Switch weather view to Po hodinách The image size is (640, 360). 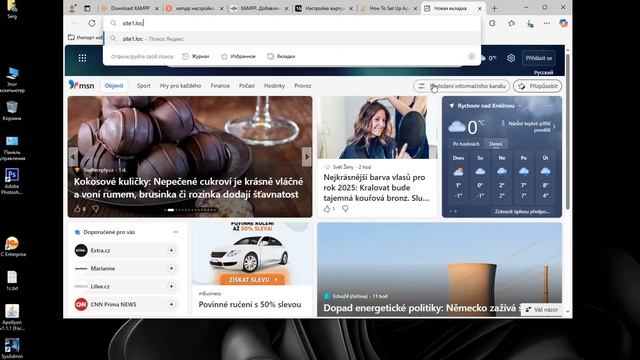(x=466, y=144)
